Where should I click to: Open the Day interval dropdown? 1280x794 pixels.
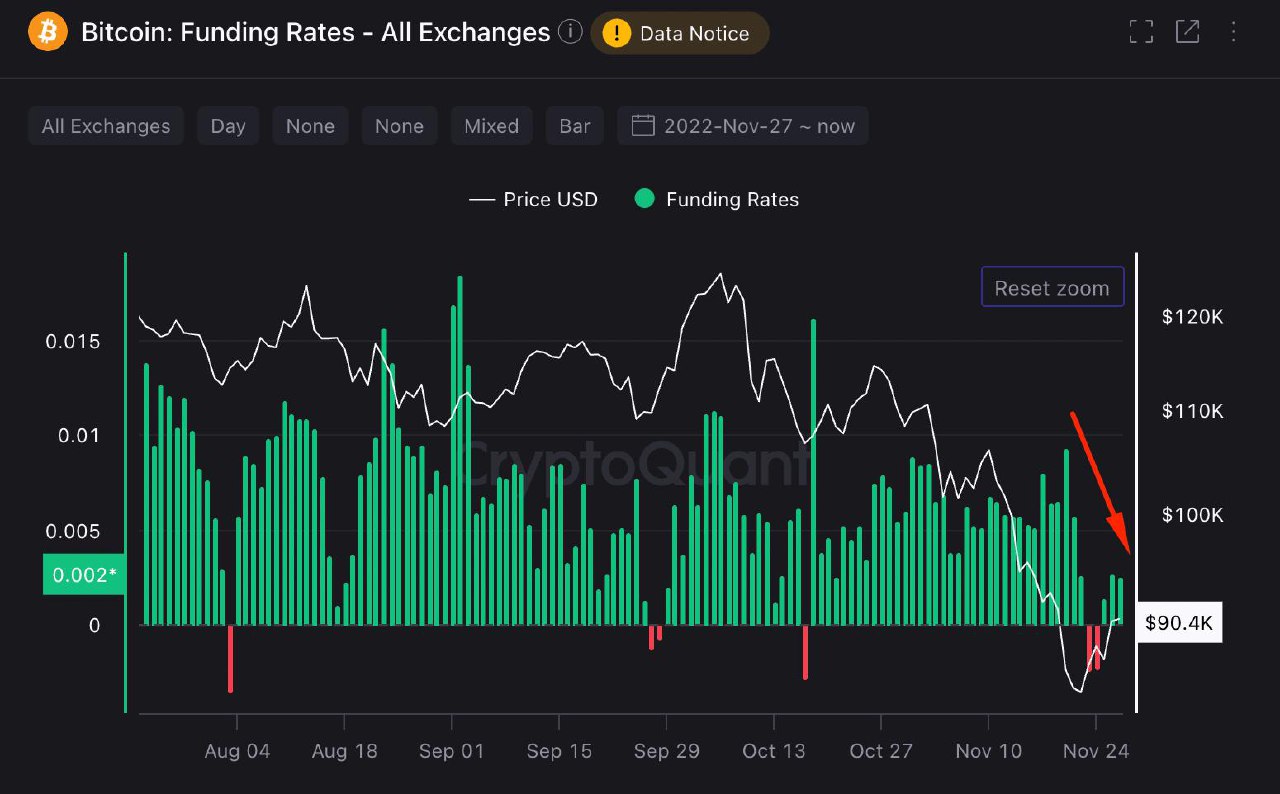(x=228, y=126)
